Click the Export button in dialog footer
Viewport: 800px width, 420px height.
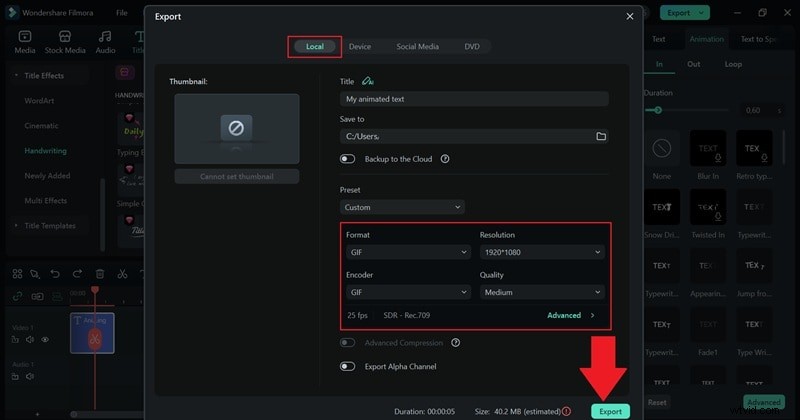tap(609, 411)
